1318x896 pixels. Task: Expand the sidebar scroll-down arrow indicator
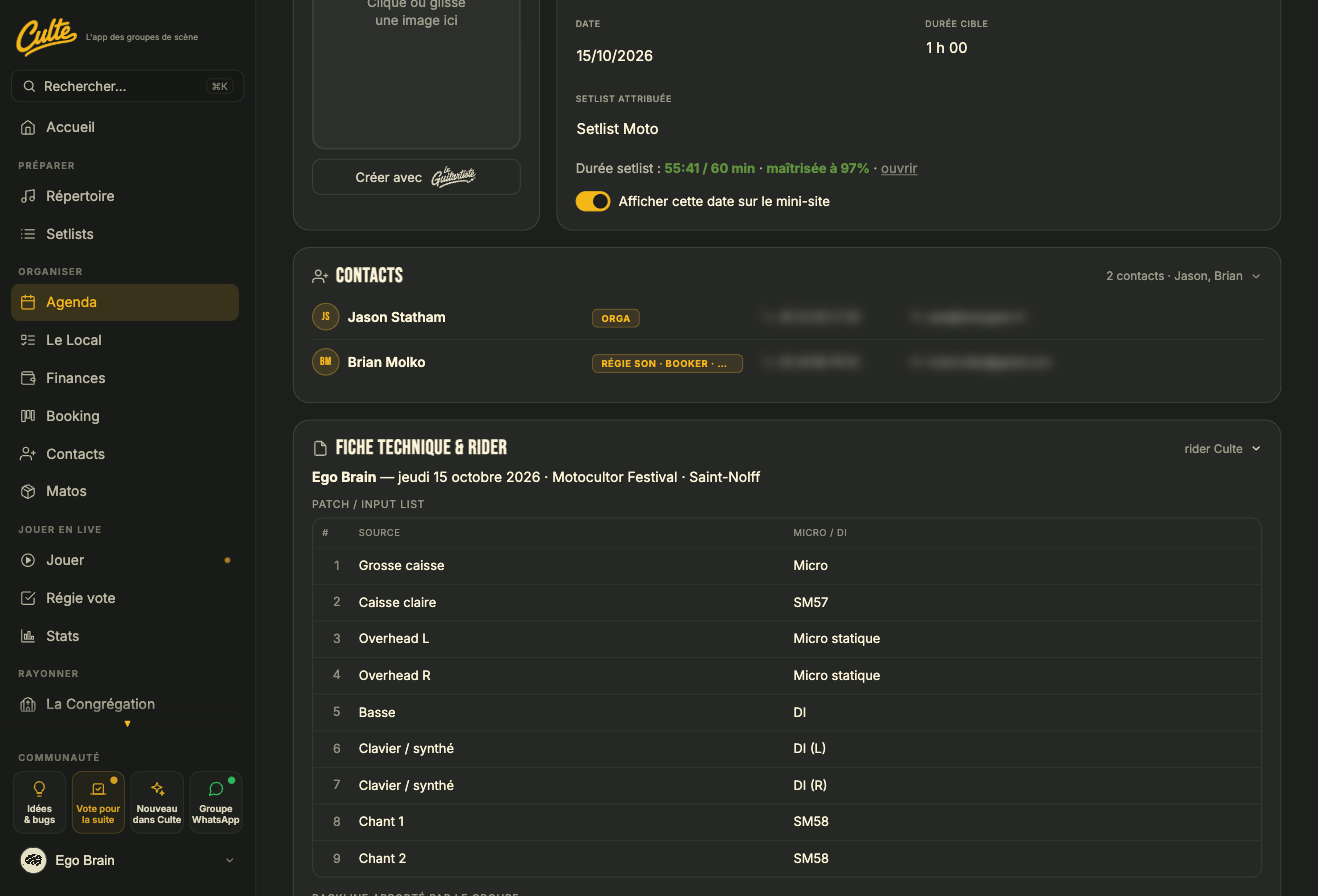coord(127,724)
